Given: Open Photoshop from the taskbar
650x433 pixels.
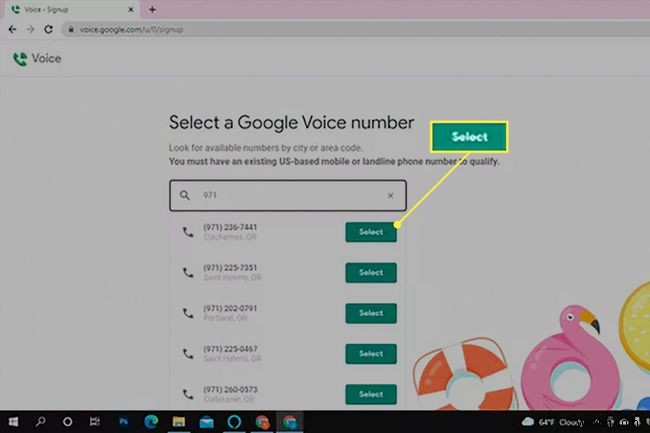Looking at the screenshot, I should (x=123, y=422).
